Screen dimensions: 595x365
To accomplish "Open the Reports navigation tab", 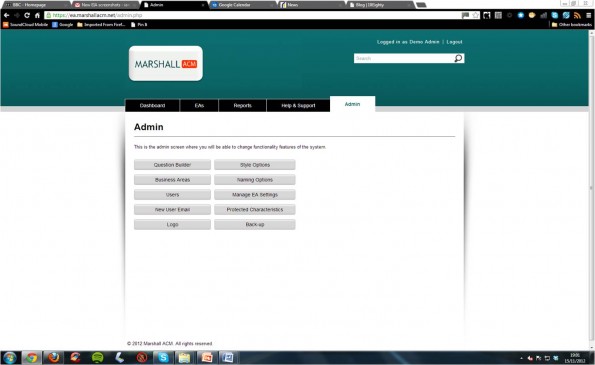I will (x=242, y=105).
